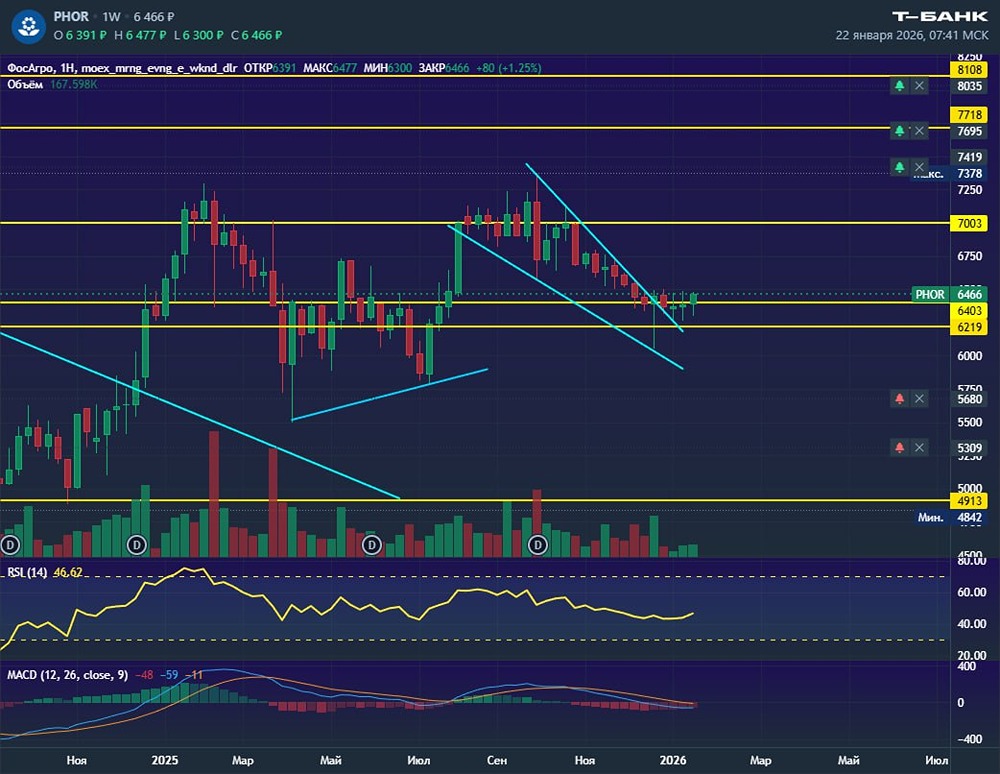Click the 7419 price label on the axis
This screenshot has width=1000, height=774.
click(969, 157)
